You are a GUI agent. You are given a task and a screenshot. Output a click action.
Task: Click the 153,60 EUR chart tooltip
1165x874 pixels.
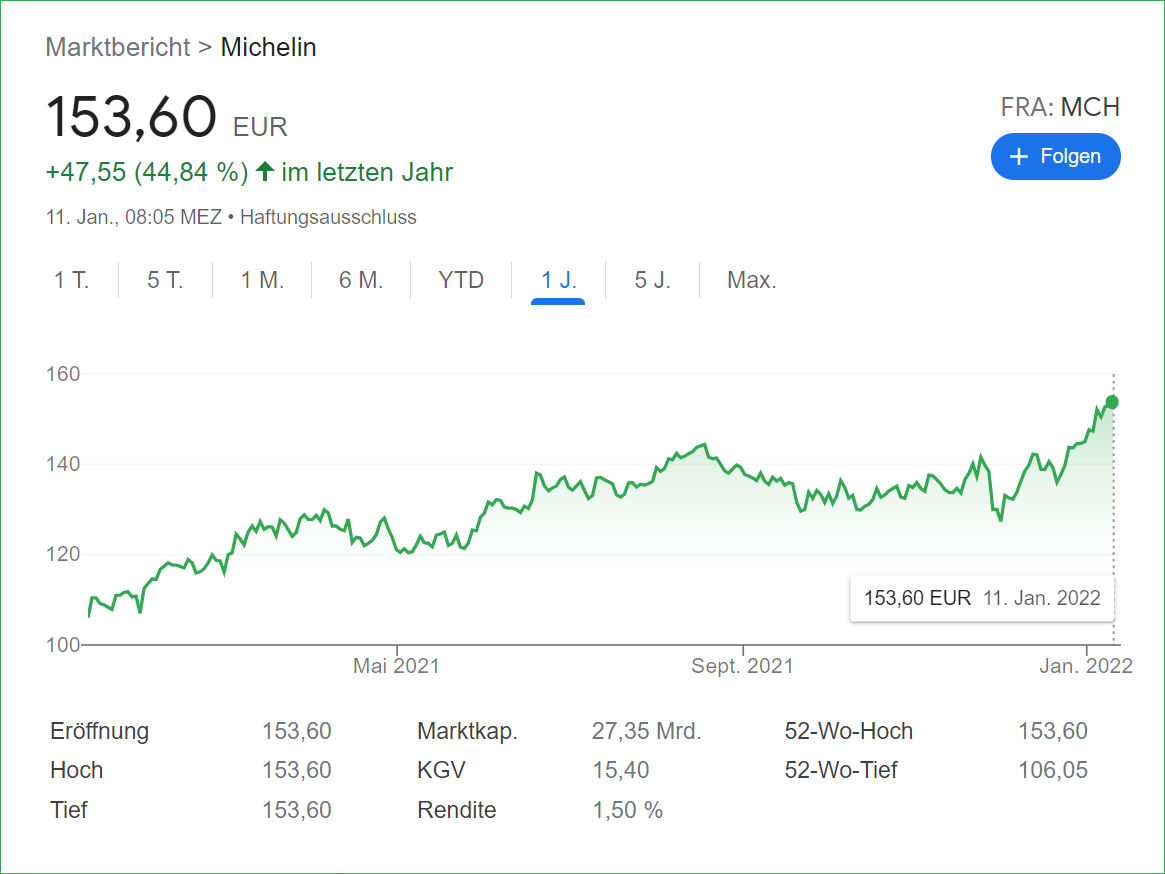point(982,598)
